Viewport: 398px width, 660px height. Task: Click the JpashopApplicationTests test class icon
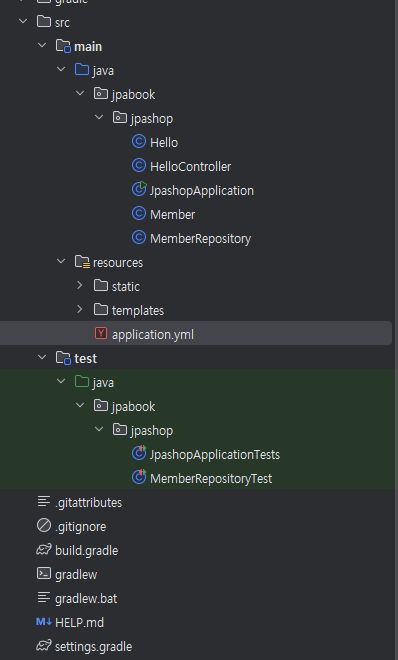(139, 453)
